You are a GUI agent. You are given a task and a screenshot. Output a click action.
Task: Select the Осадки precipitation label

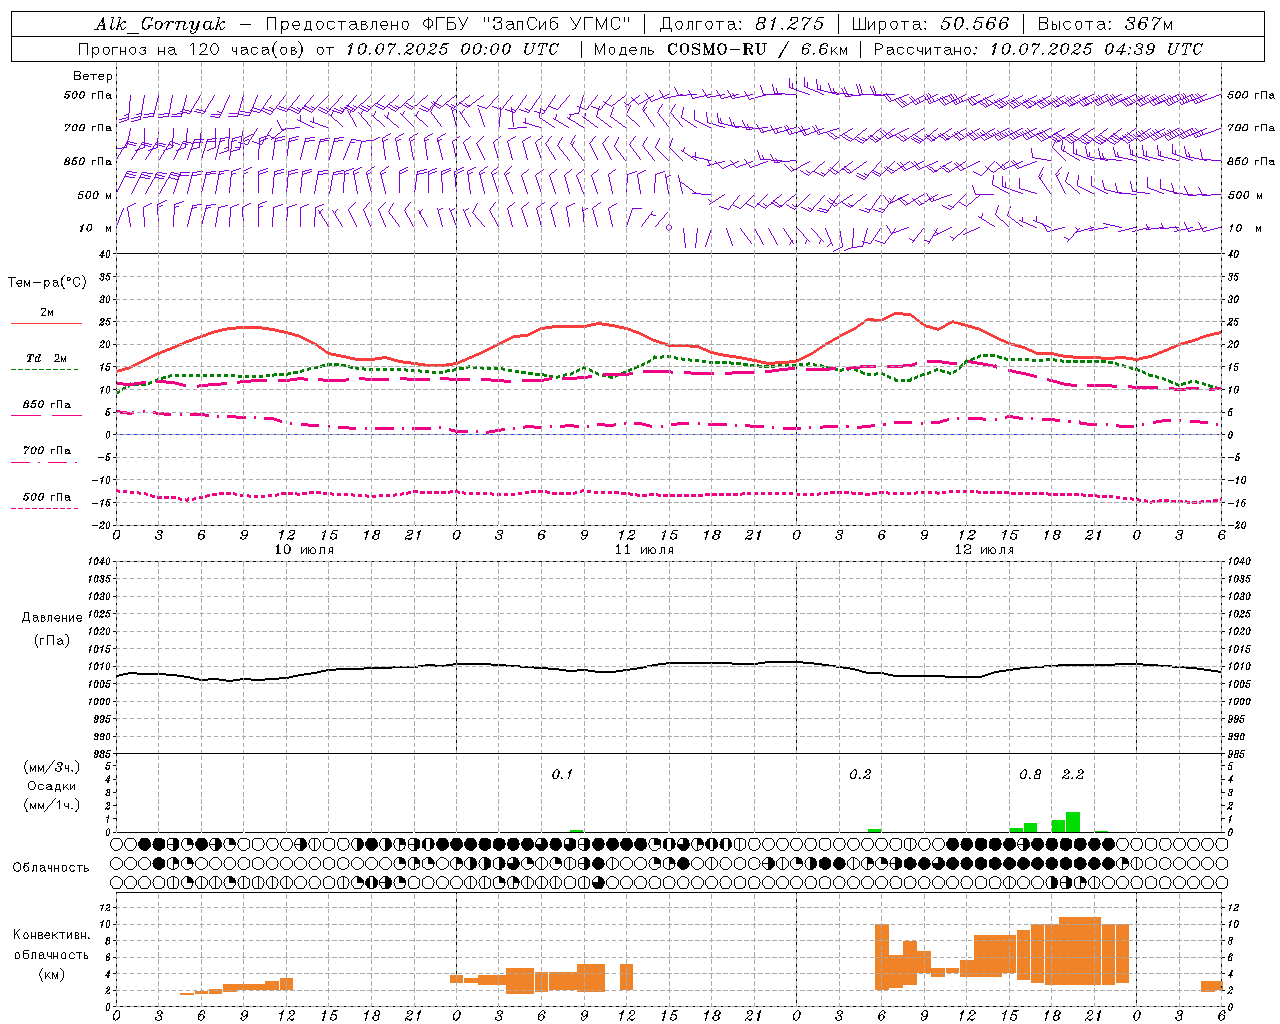[52, 786]
